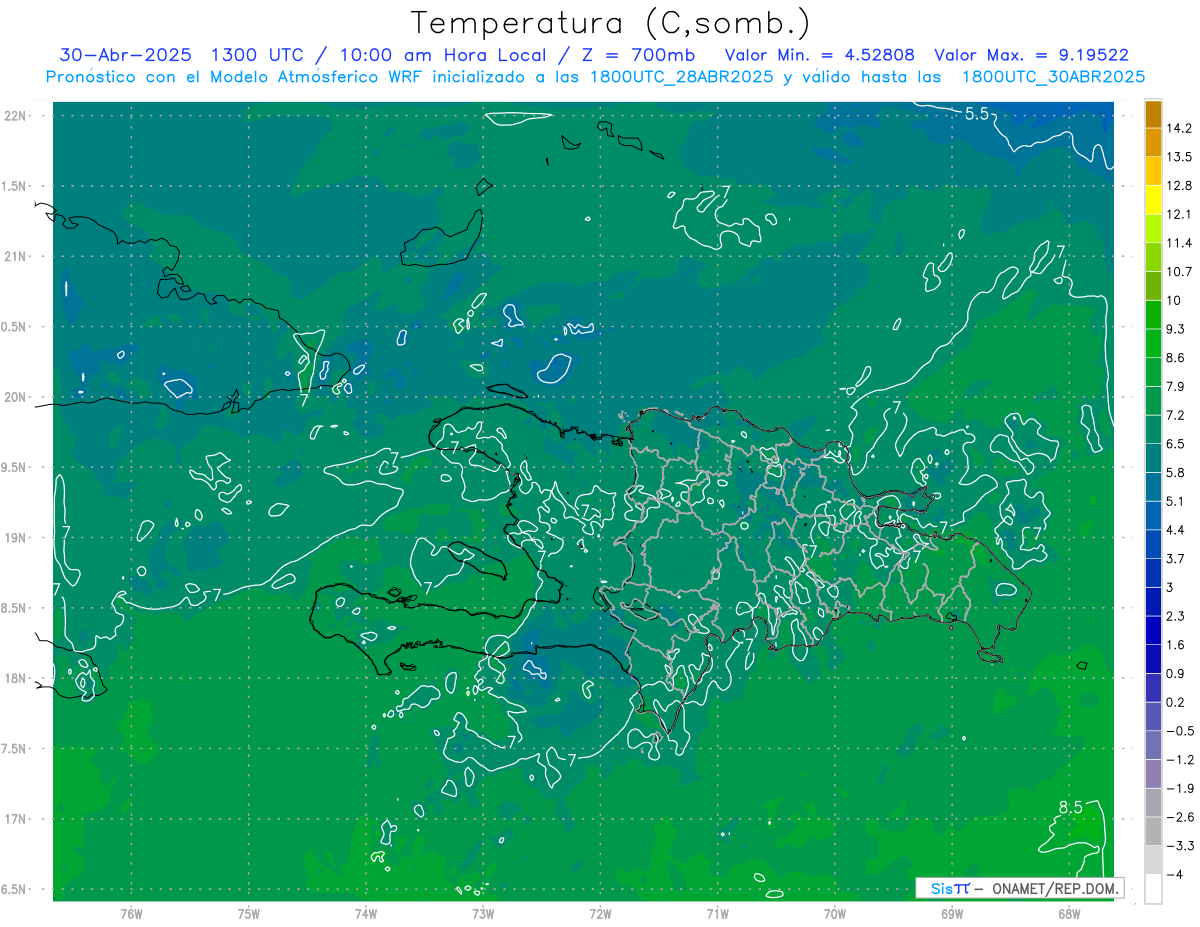This screenshot has height=927, width=1200.
Task: Click latitude label "22N"
Action: [x=17, y=116]
